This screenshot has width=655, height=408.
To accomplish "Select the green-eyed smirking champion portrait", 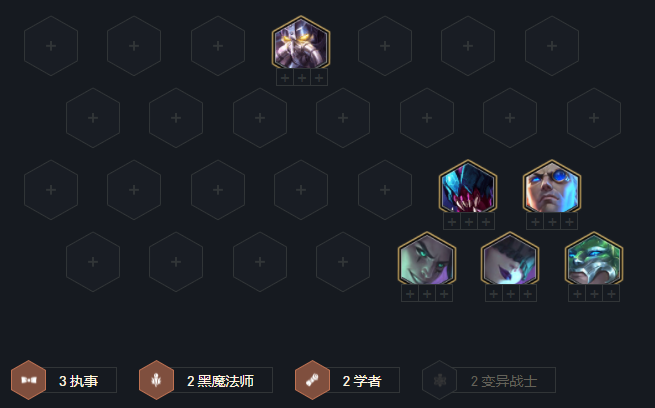I will (x=427, y=259).
